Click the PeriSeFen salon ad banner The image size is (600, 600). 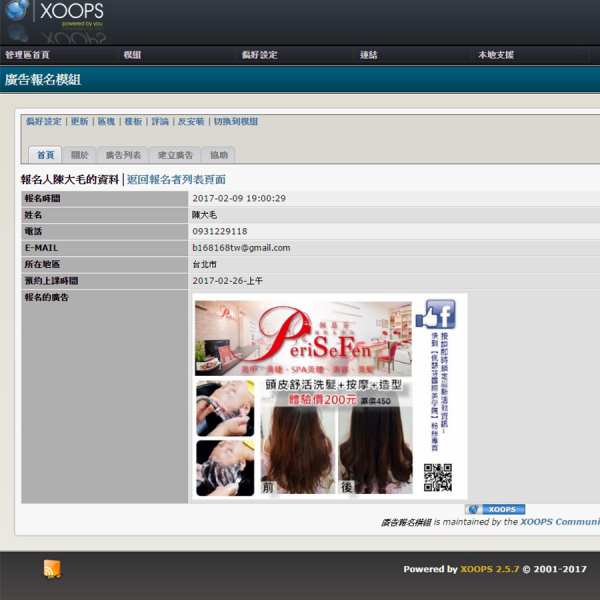303,338
